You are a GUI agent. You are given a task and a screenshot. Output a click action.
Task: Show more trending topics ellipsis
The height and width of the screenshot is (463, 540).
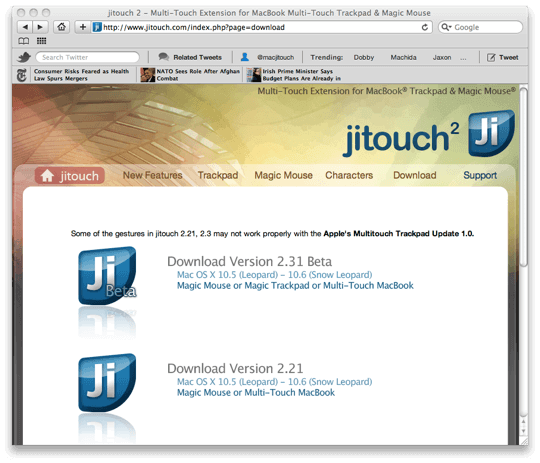[463, 58]
